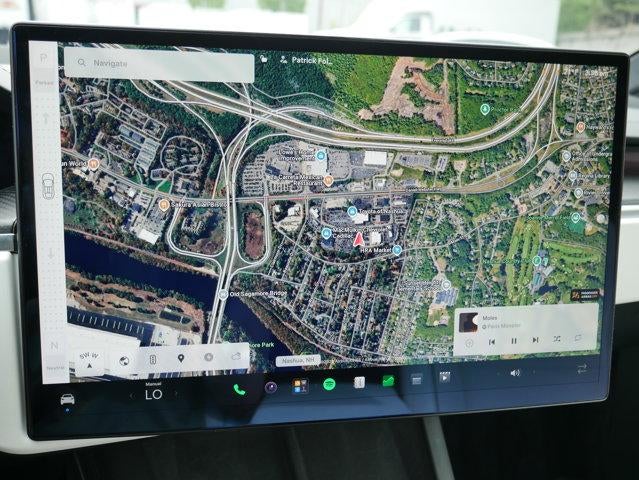
Task: Increase volume with right chevron
Action: point(534,372)
